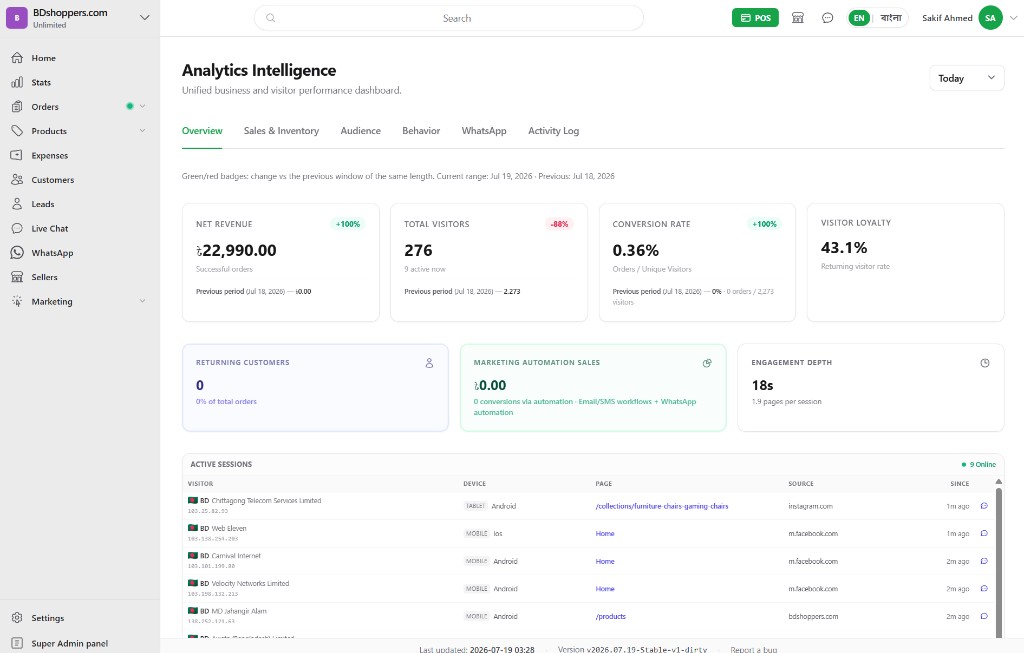Open the /products page link
The width and height of the screenshot is (1024, 653).
611,616
